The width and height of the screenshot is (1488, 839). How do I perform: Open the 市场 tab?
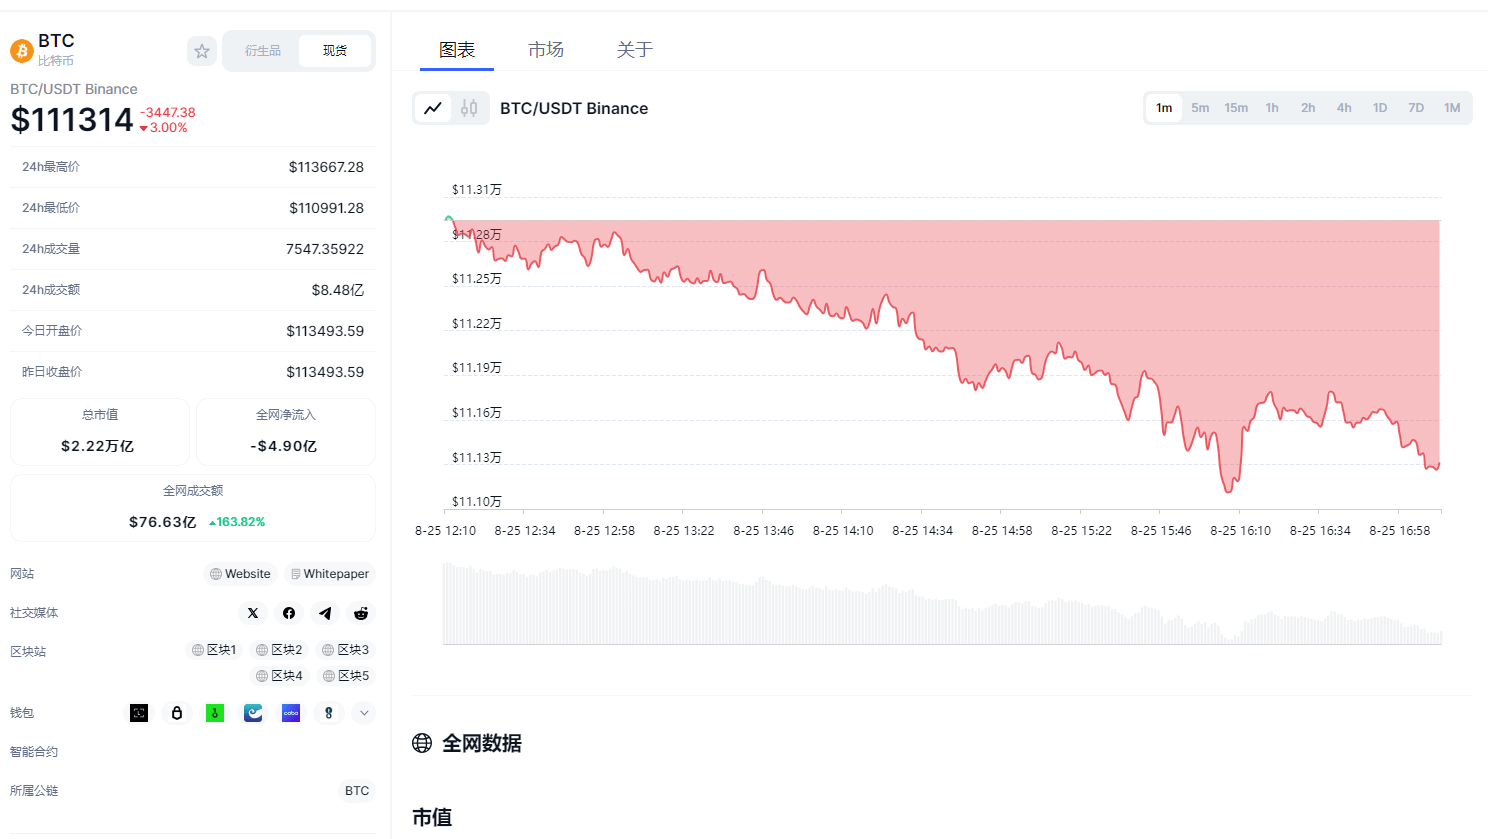tap(546, 50)
